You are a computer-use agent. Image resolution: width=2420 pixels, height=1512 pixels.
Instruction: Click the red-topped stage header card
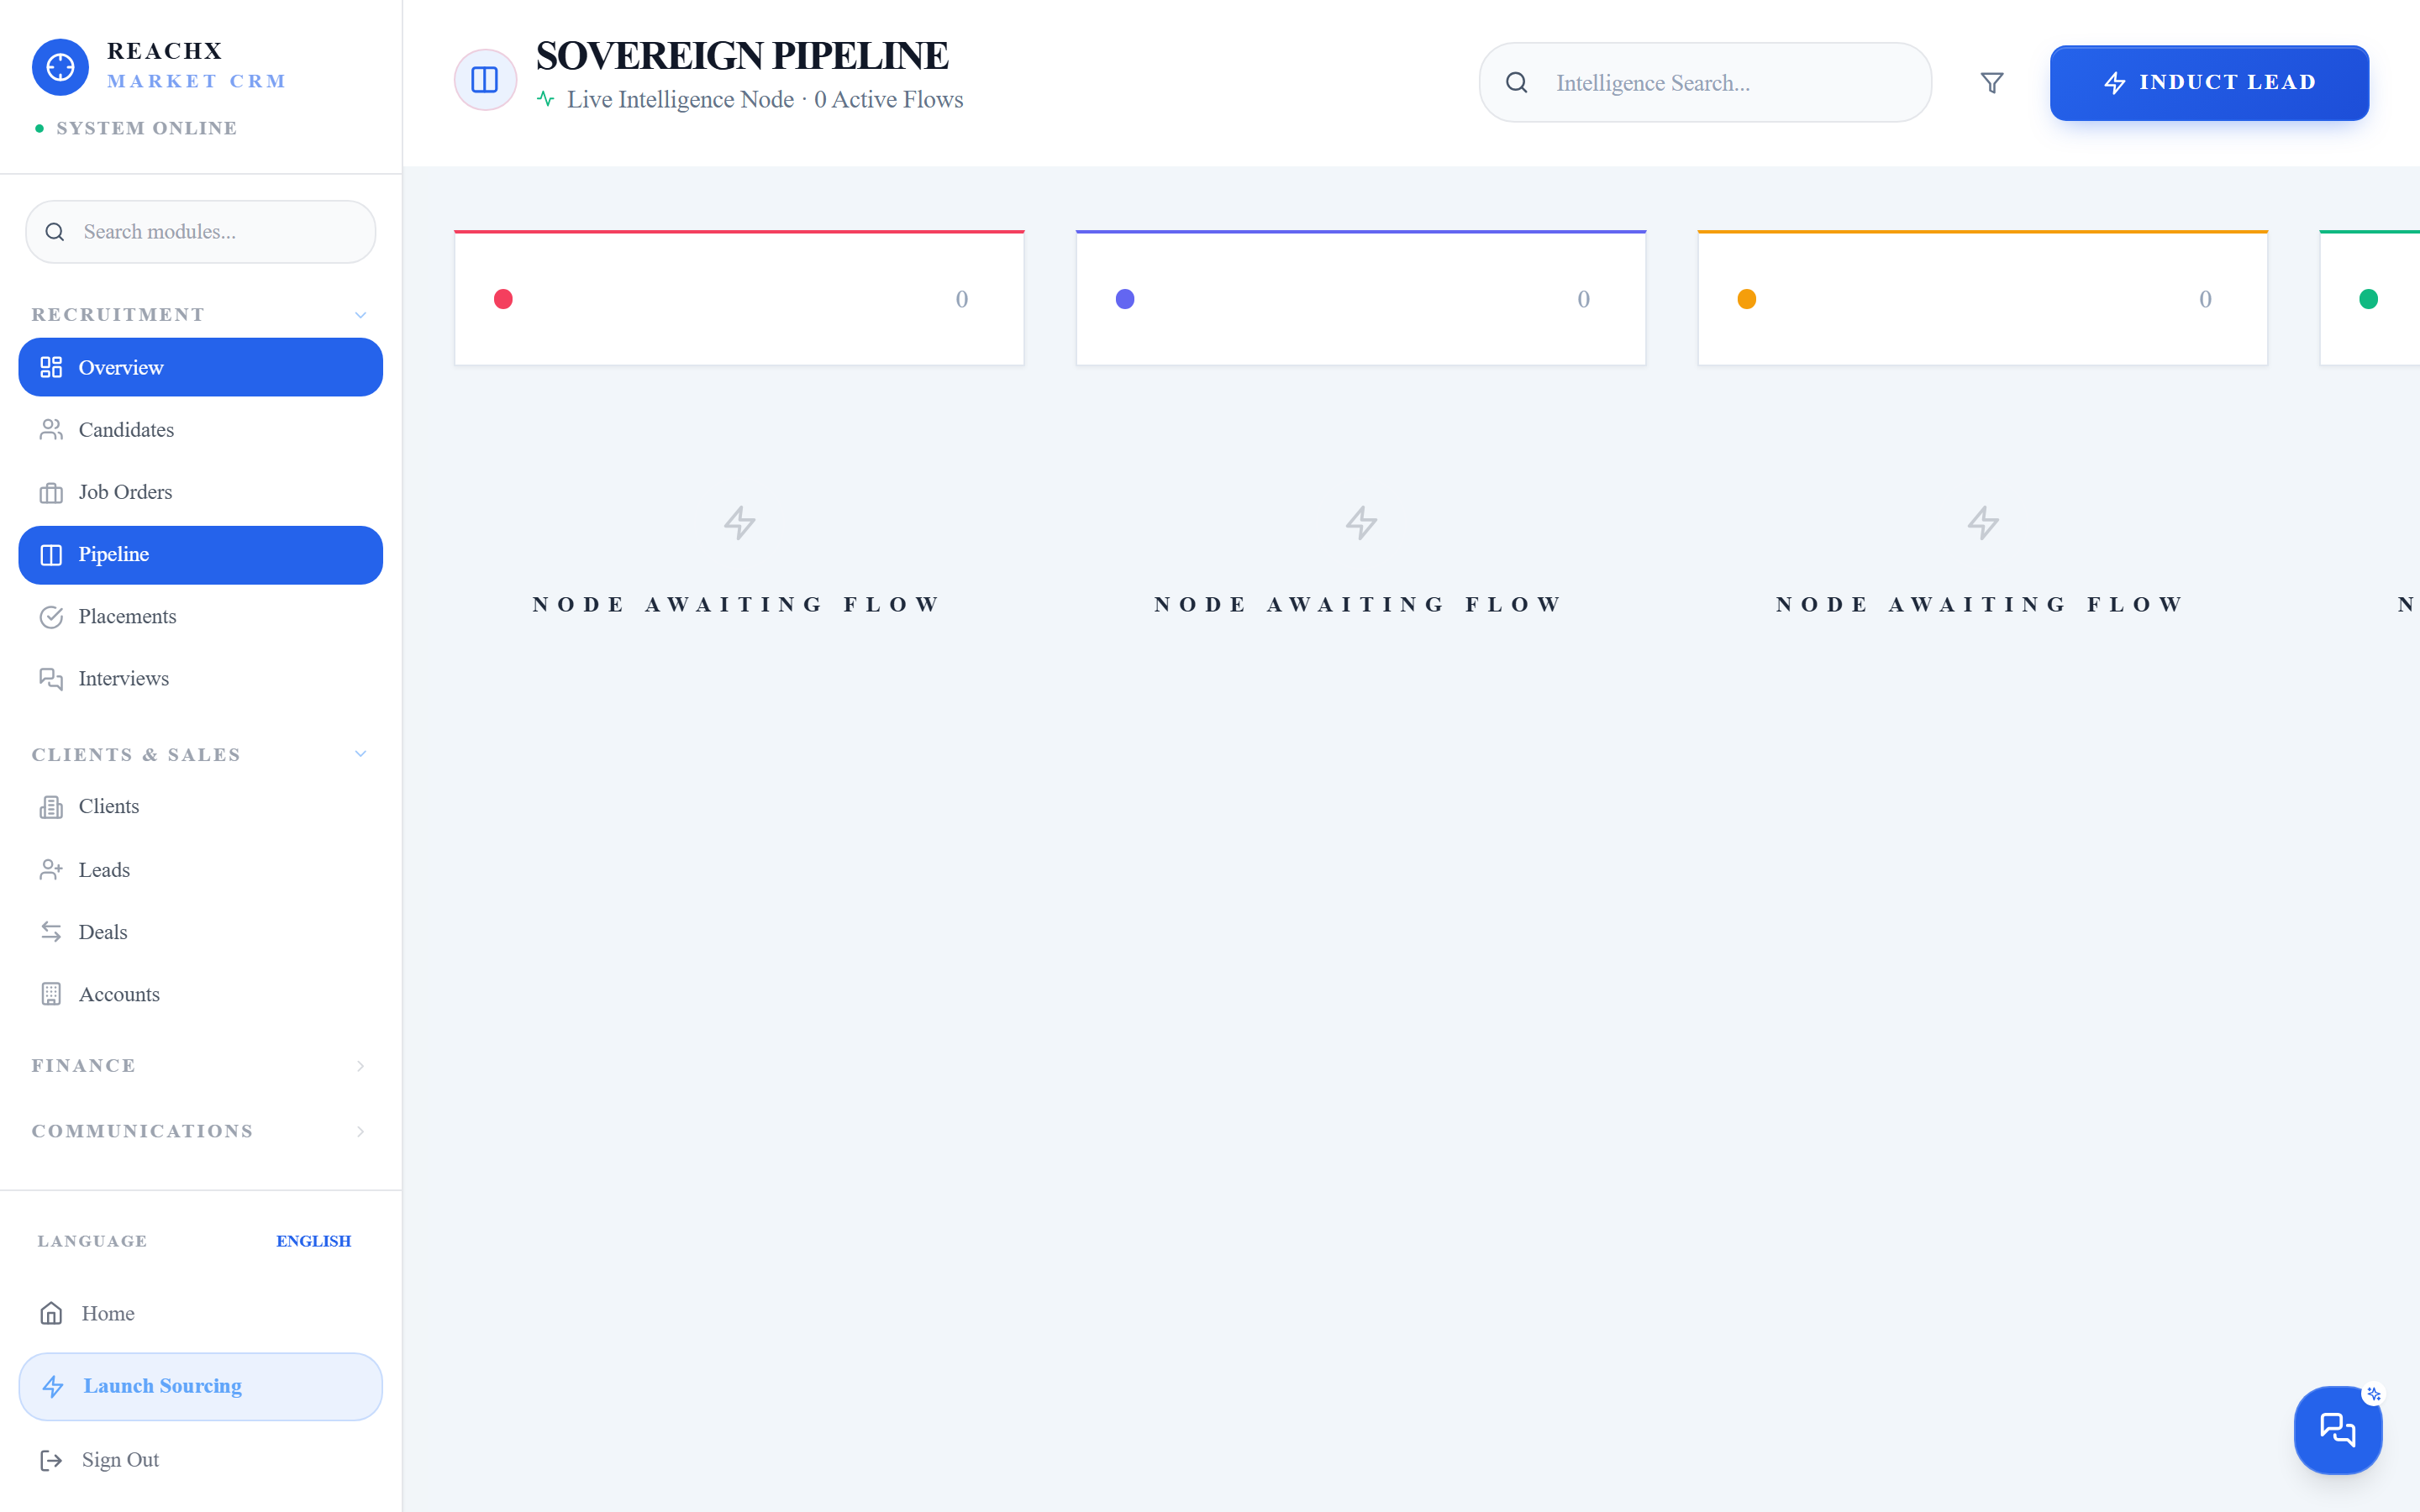pyautogui.click(x=739, y=298)
